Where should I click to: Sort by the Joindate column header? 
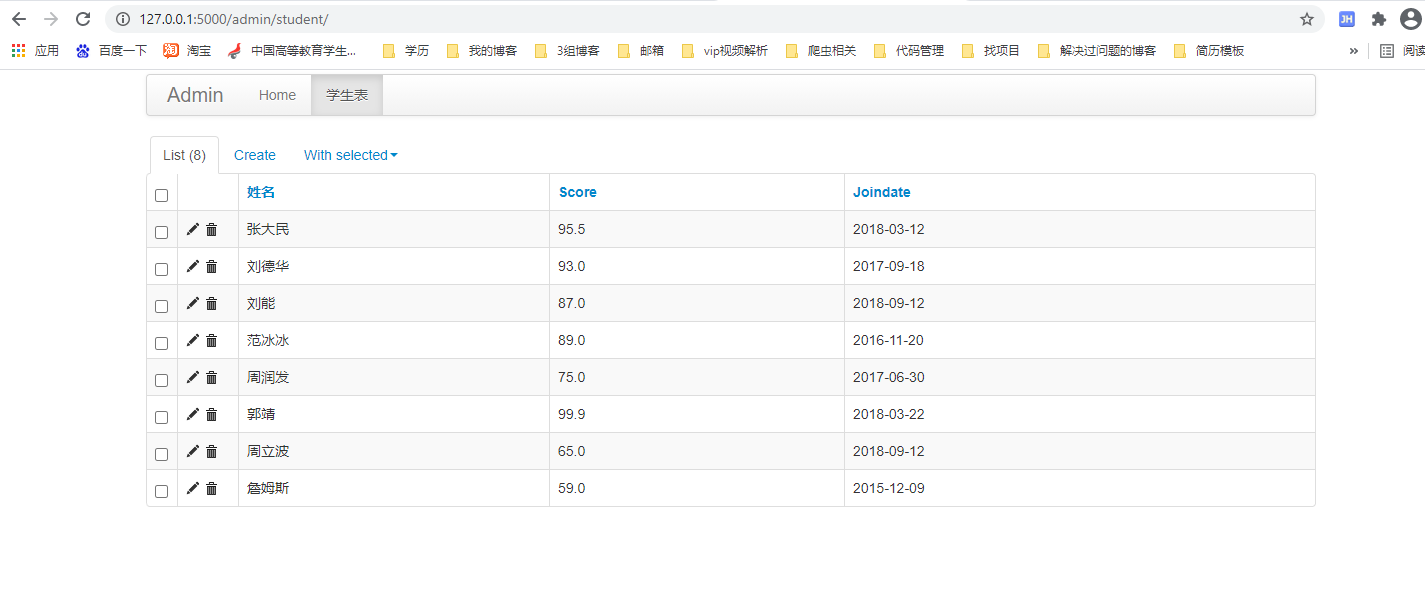click(x=882, y=192)
